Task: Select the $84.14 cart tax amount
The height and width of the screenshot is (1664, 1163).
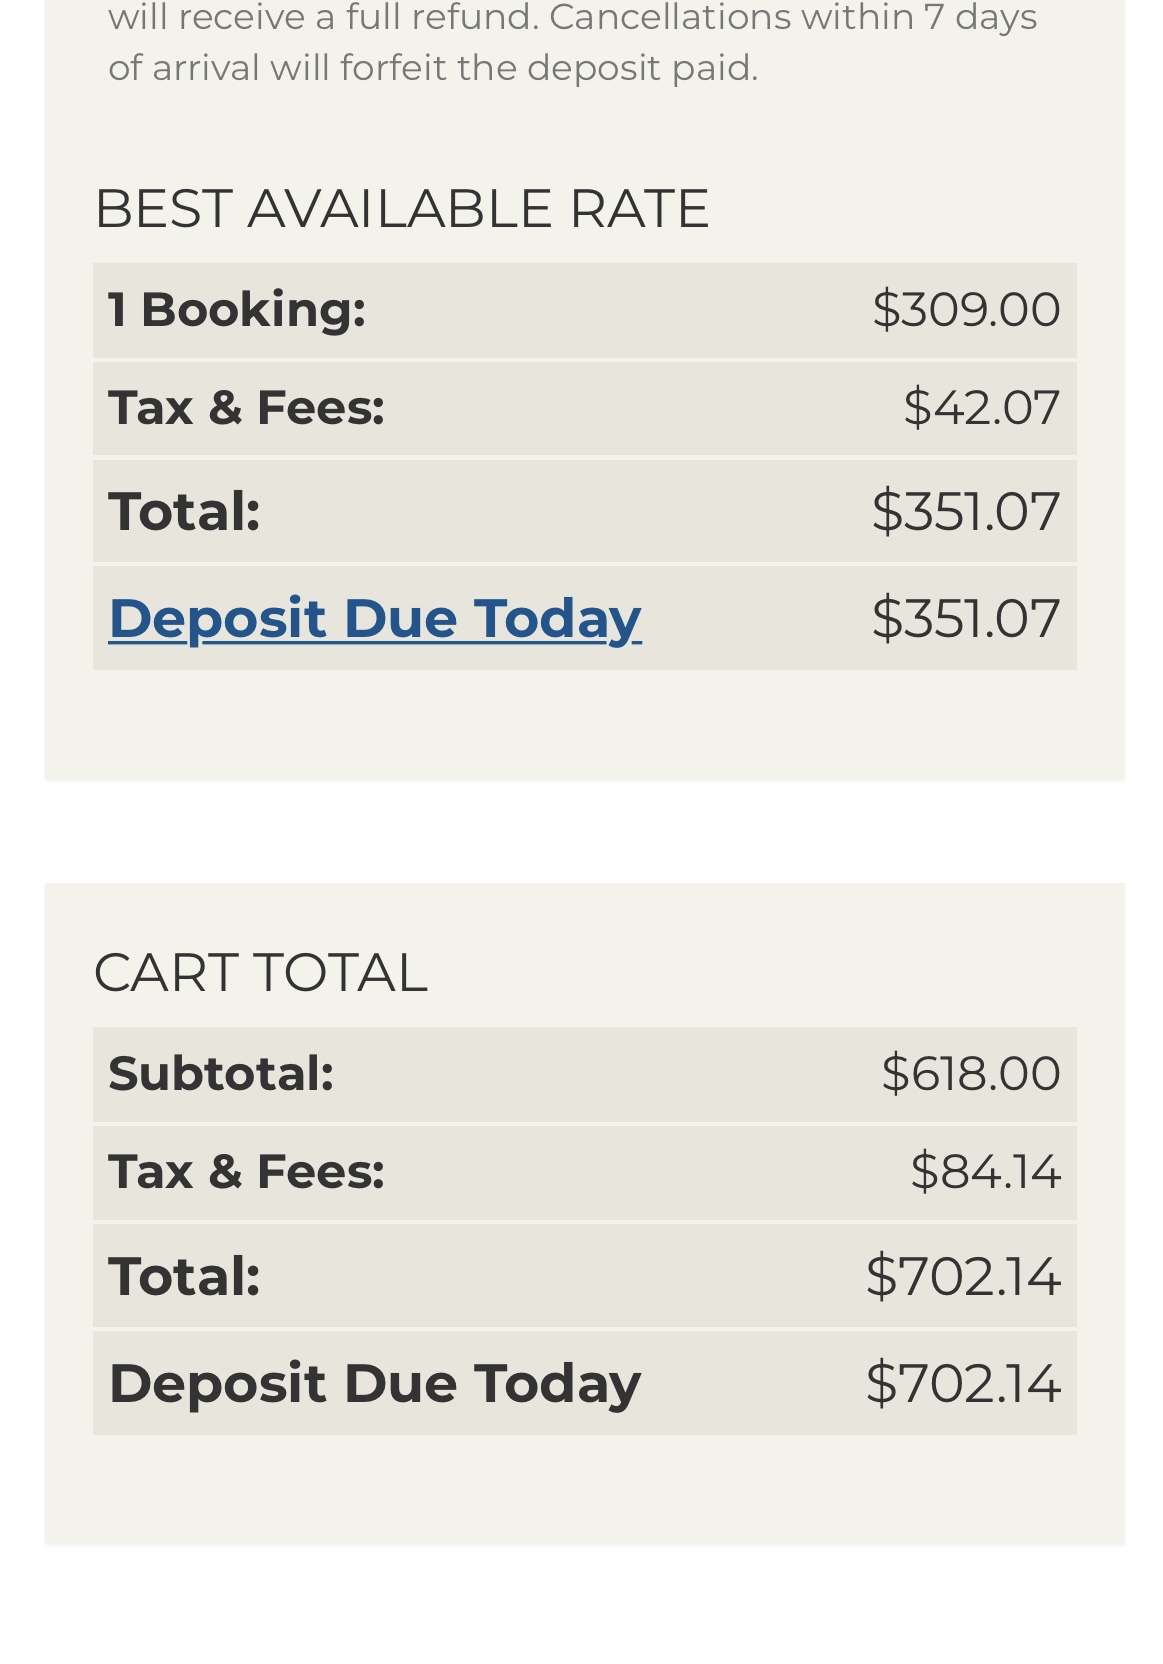Action: point(985,1171)
